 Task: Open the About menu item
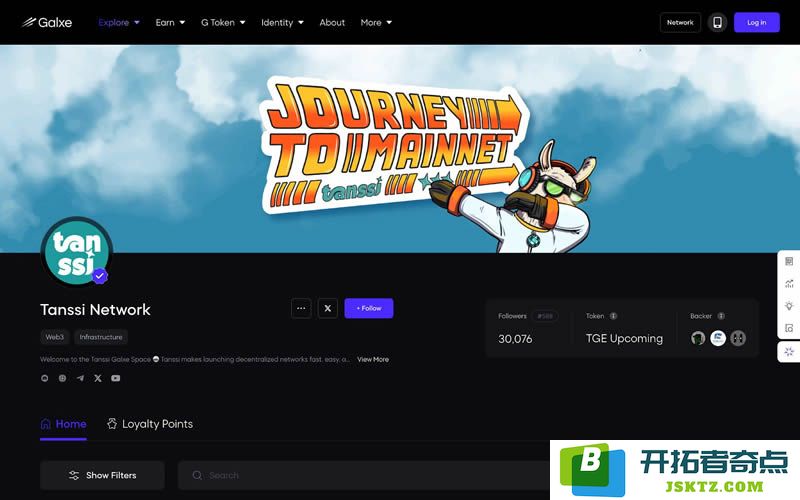click(x=332, y=22)
